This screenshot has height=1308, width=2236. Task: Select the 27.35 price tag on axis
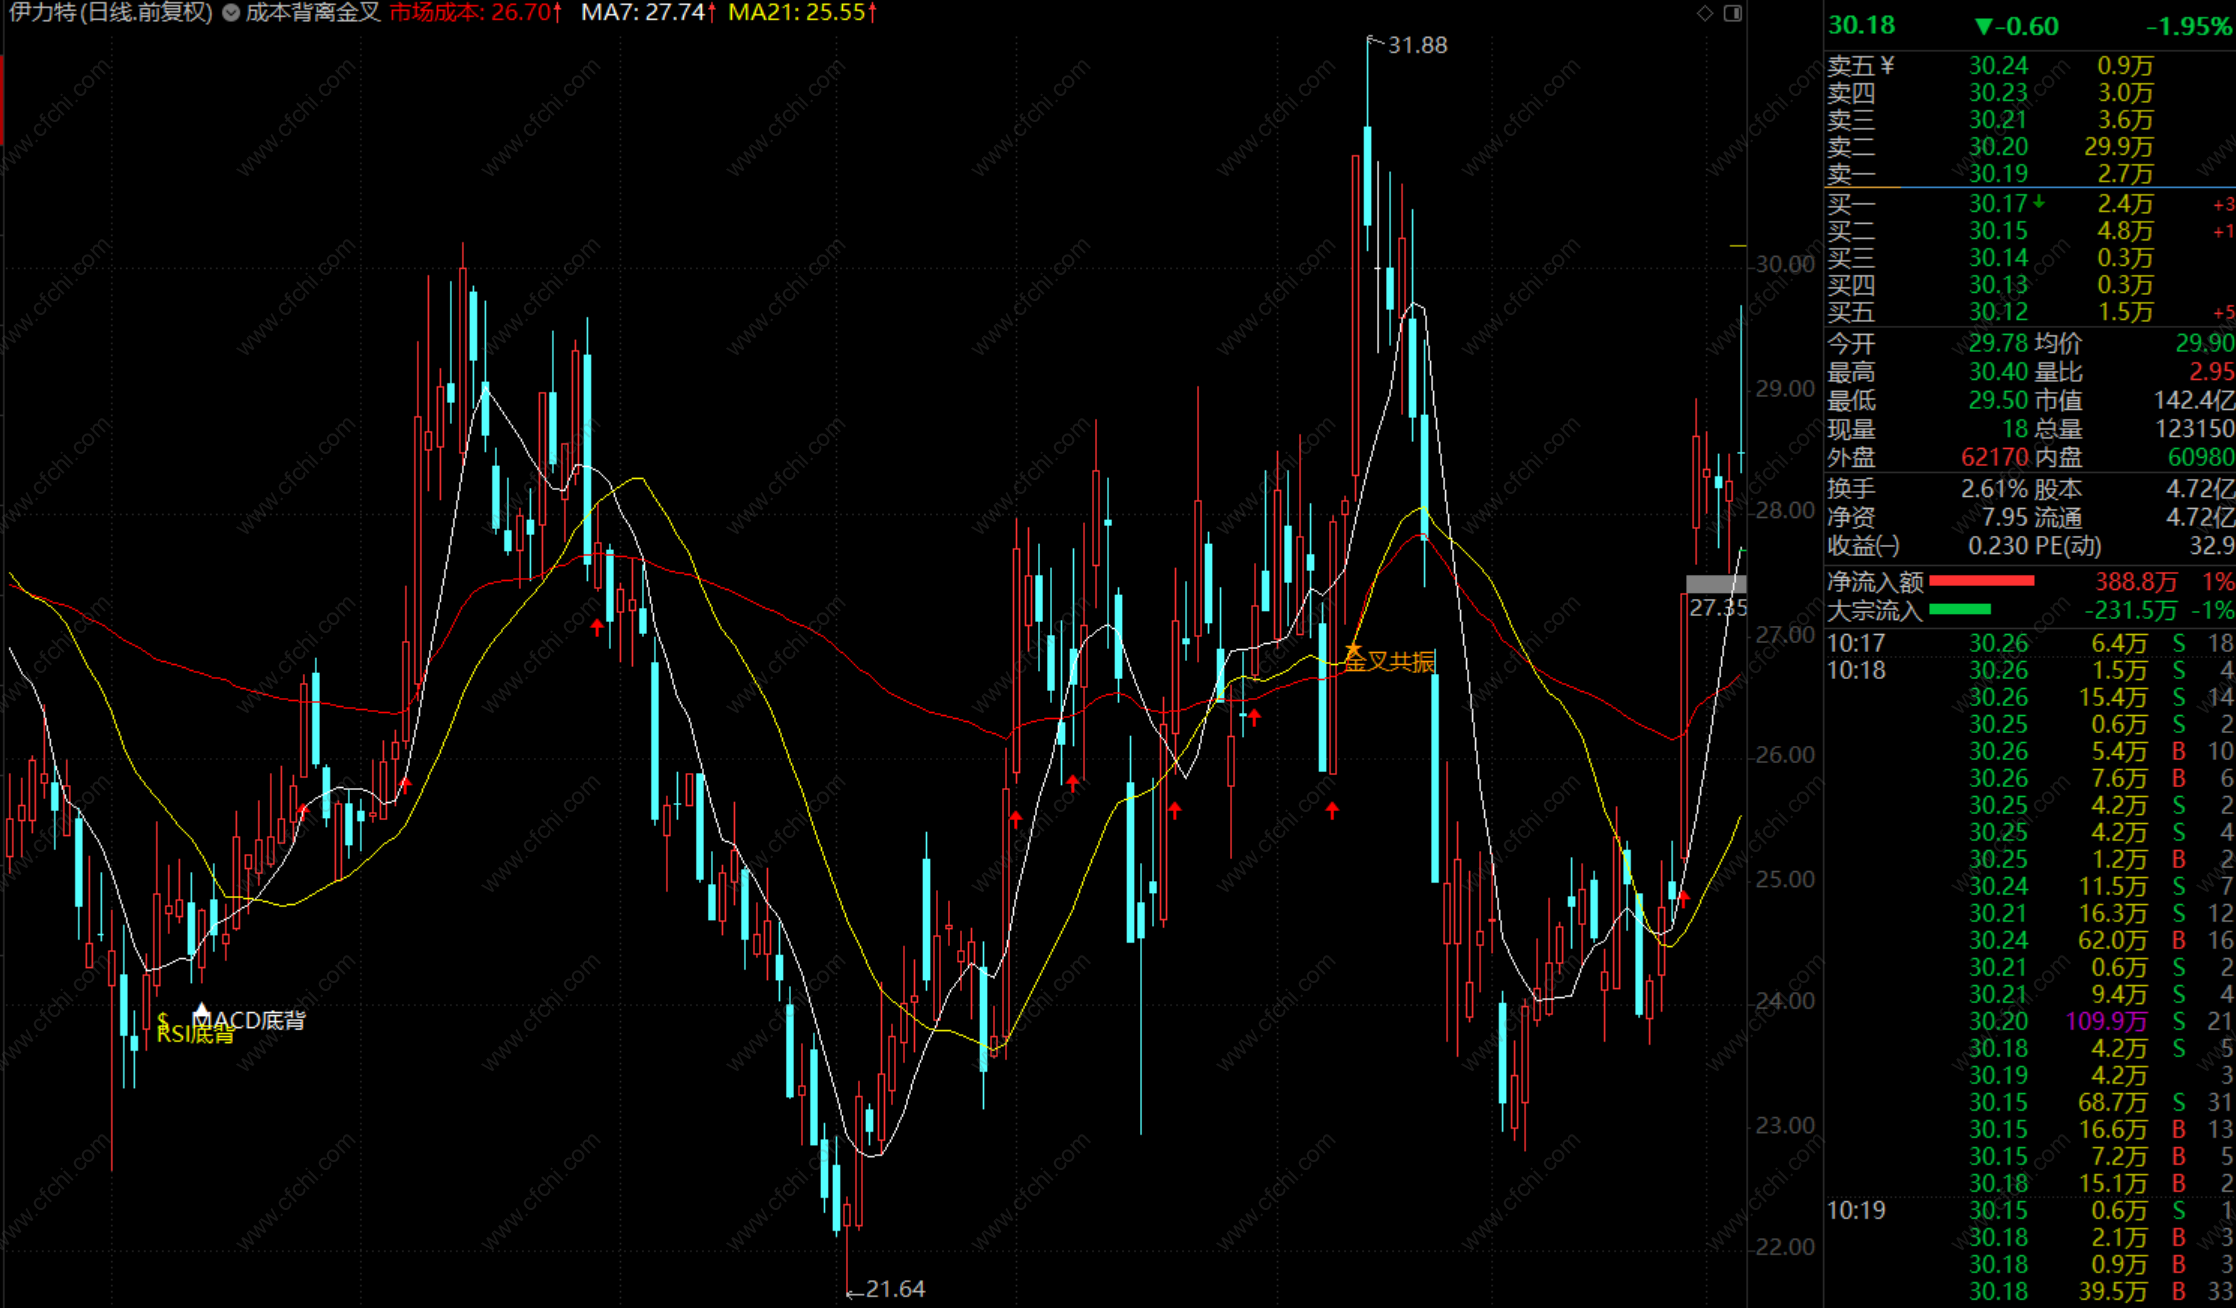coord(1716,607)
